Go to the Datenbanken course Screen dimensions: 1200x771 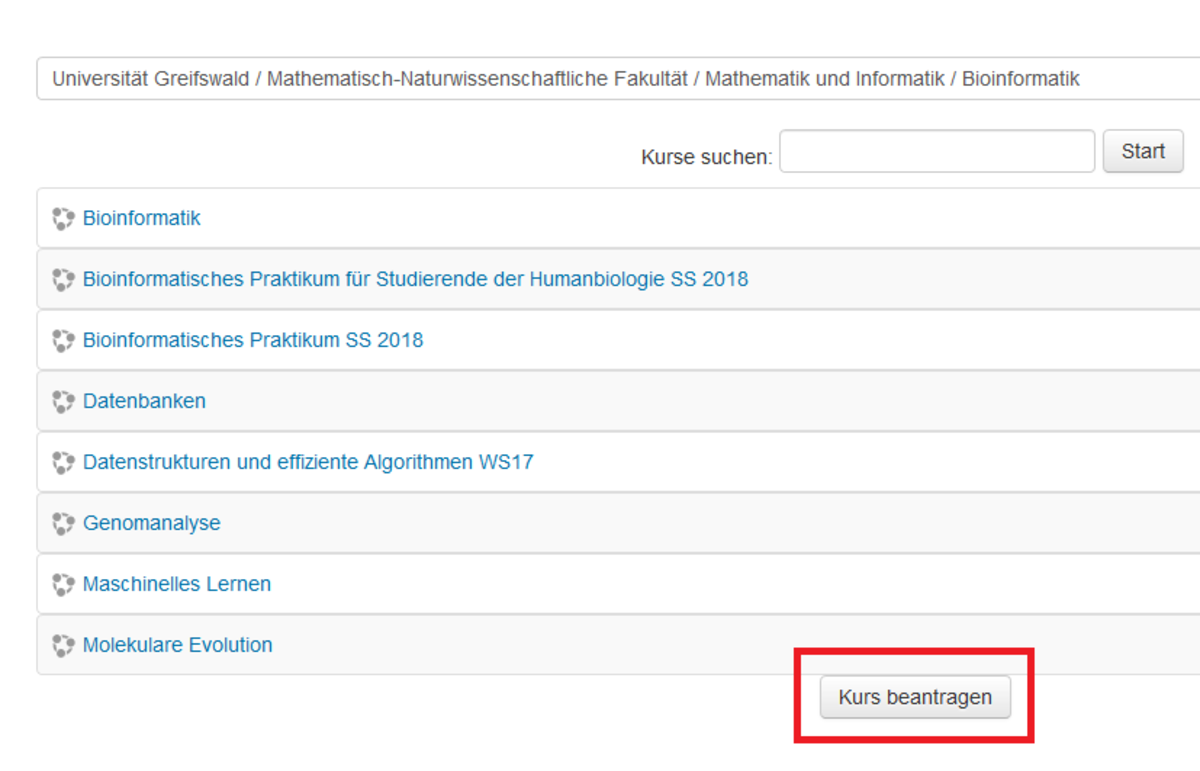click(x=144, y=401)
